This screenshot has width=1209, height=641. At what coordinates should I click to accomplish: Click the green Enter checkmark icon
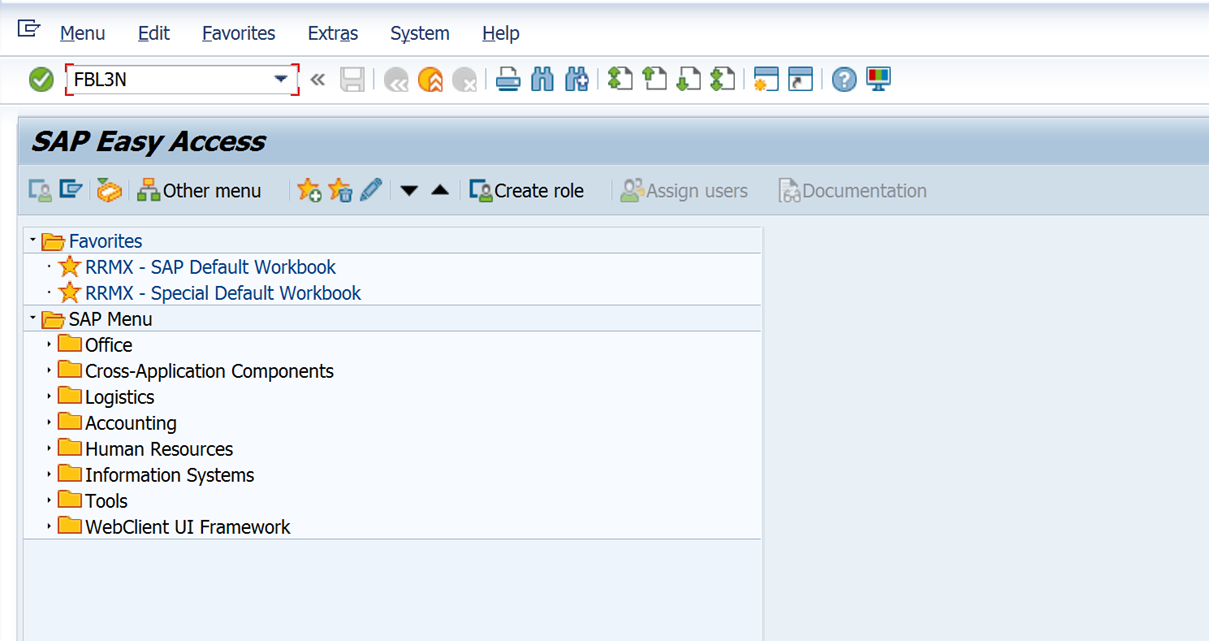tap(41, 79)
